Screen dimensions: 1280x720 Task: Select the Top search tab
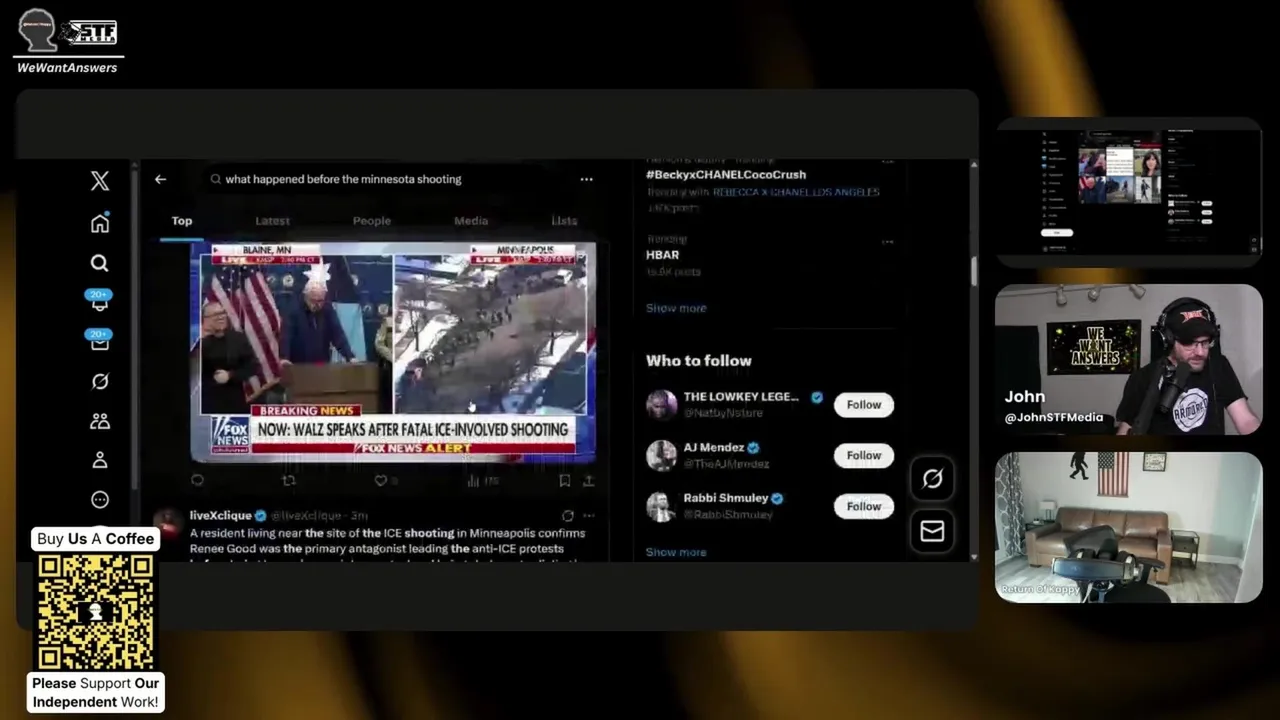click(182, 221)
